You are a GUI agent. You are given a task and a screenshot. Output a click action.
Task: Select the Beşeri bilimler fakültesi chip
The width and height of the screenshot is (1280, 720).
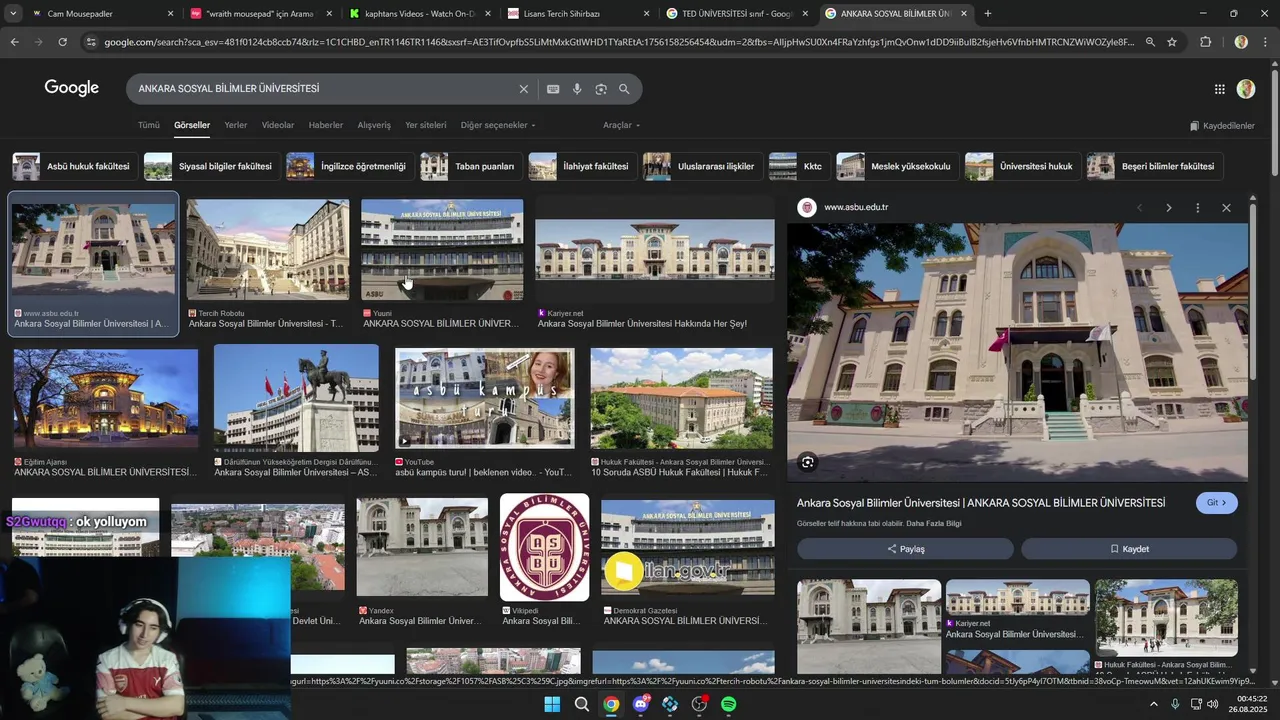(x=1154, y=166)
